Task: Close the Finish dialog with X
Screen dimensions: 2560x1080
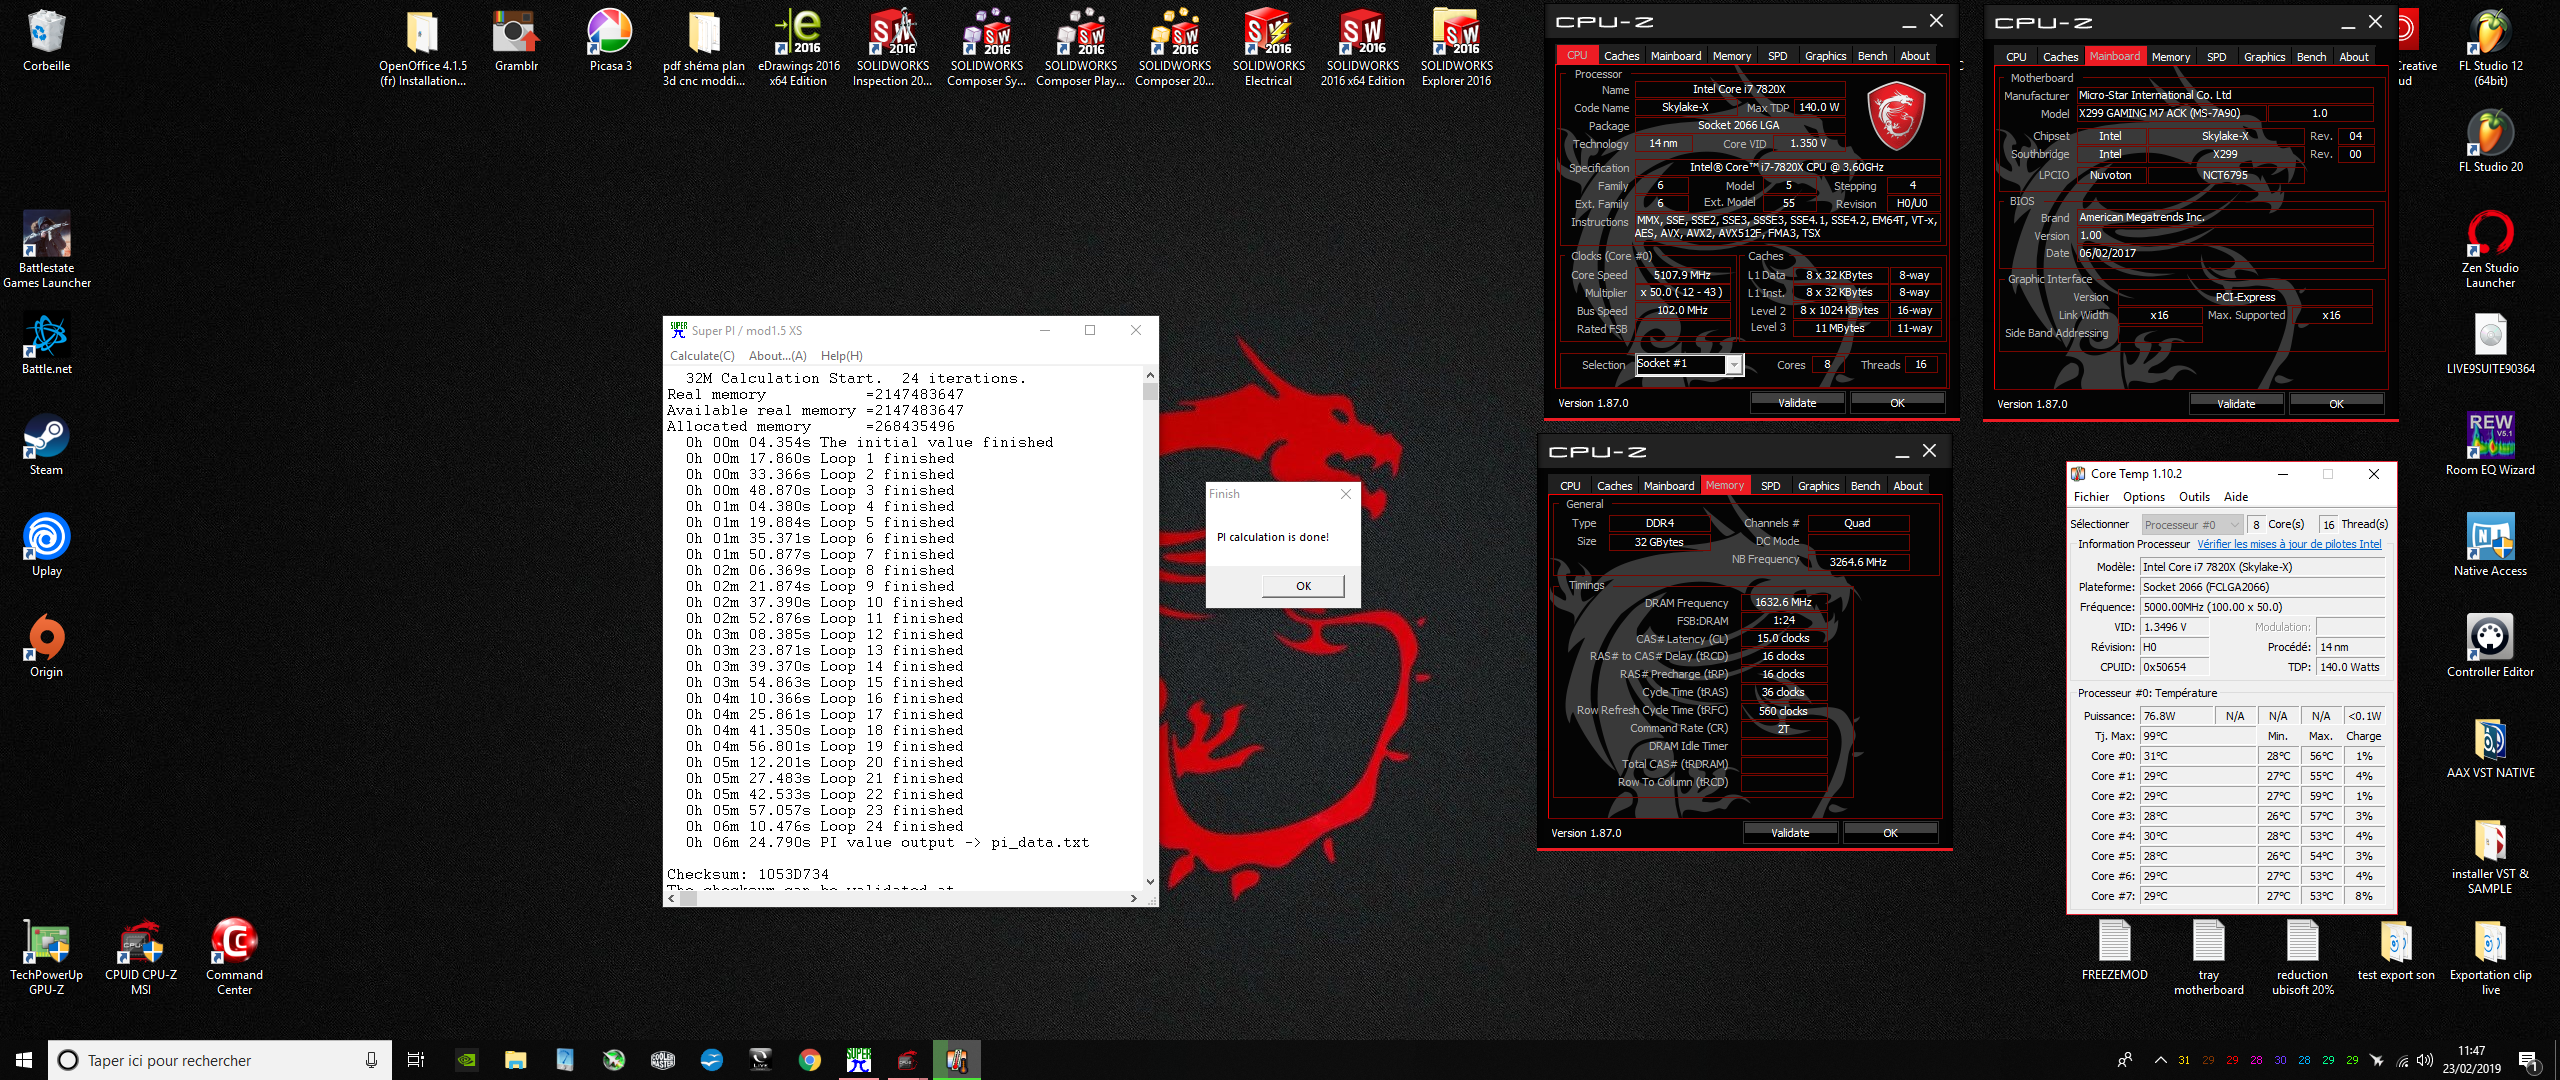Action: [x=1346, y=494]
